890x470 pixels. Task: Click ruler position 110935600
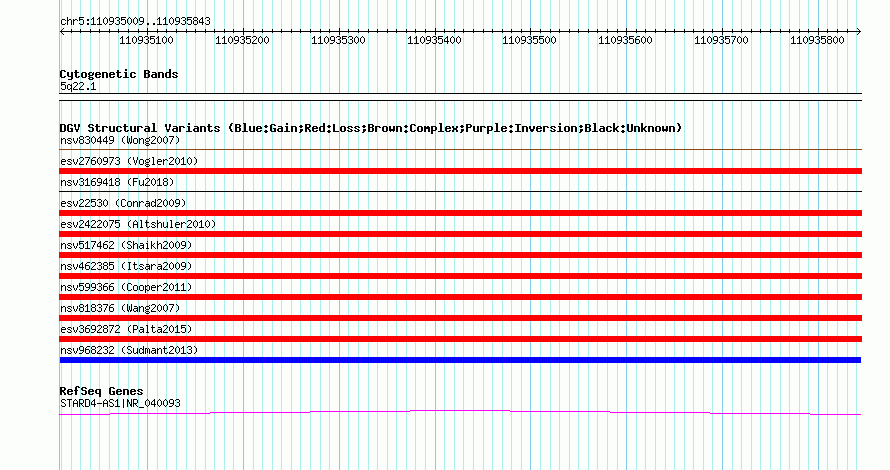click(x=625, y=40)
